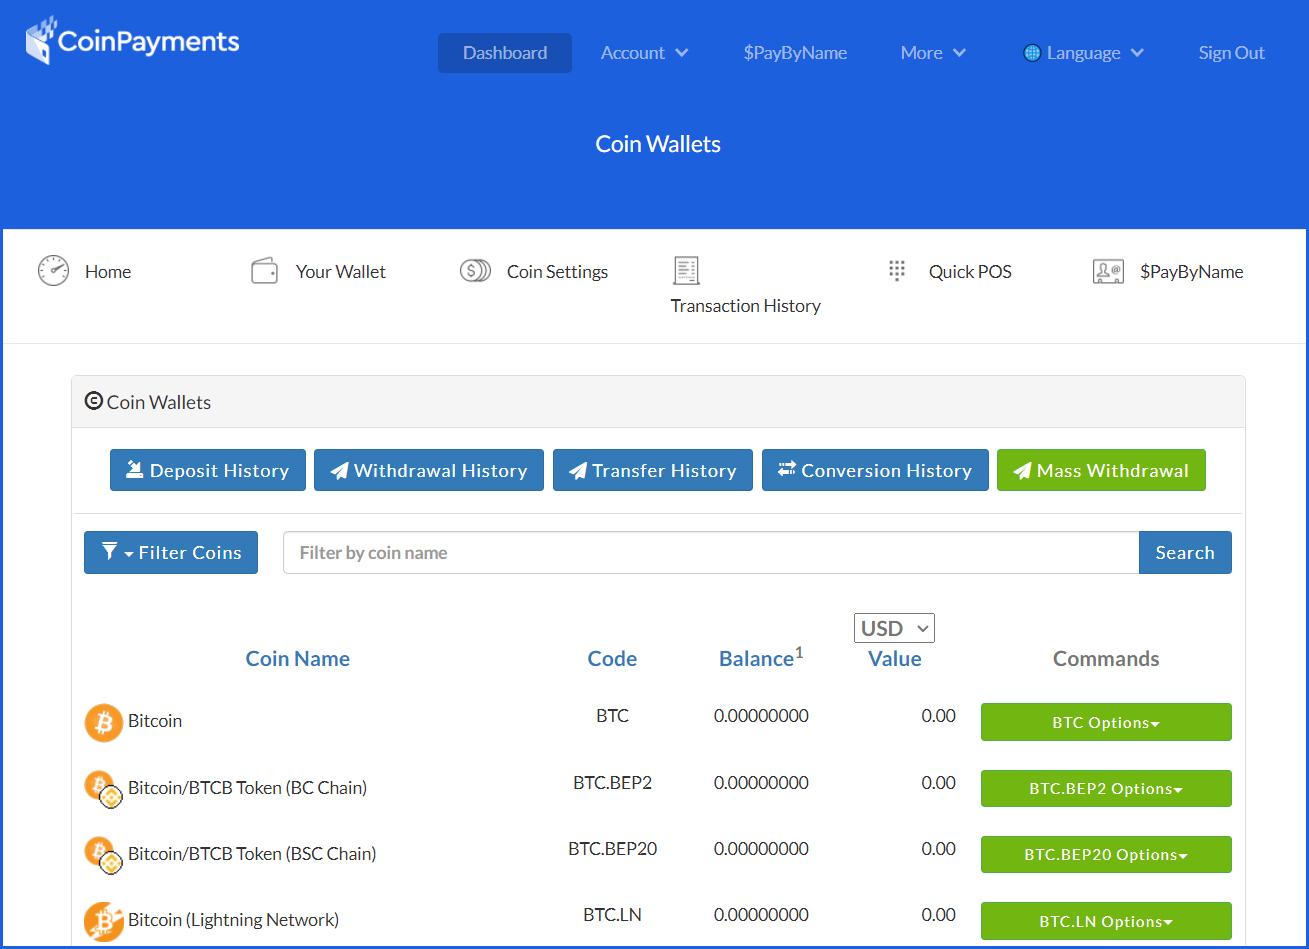Sort by Value column

895,658
